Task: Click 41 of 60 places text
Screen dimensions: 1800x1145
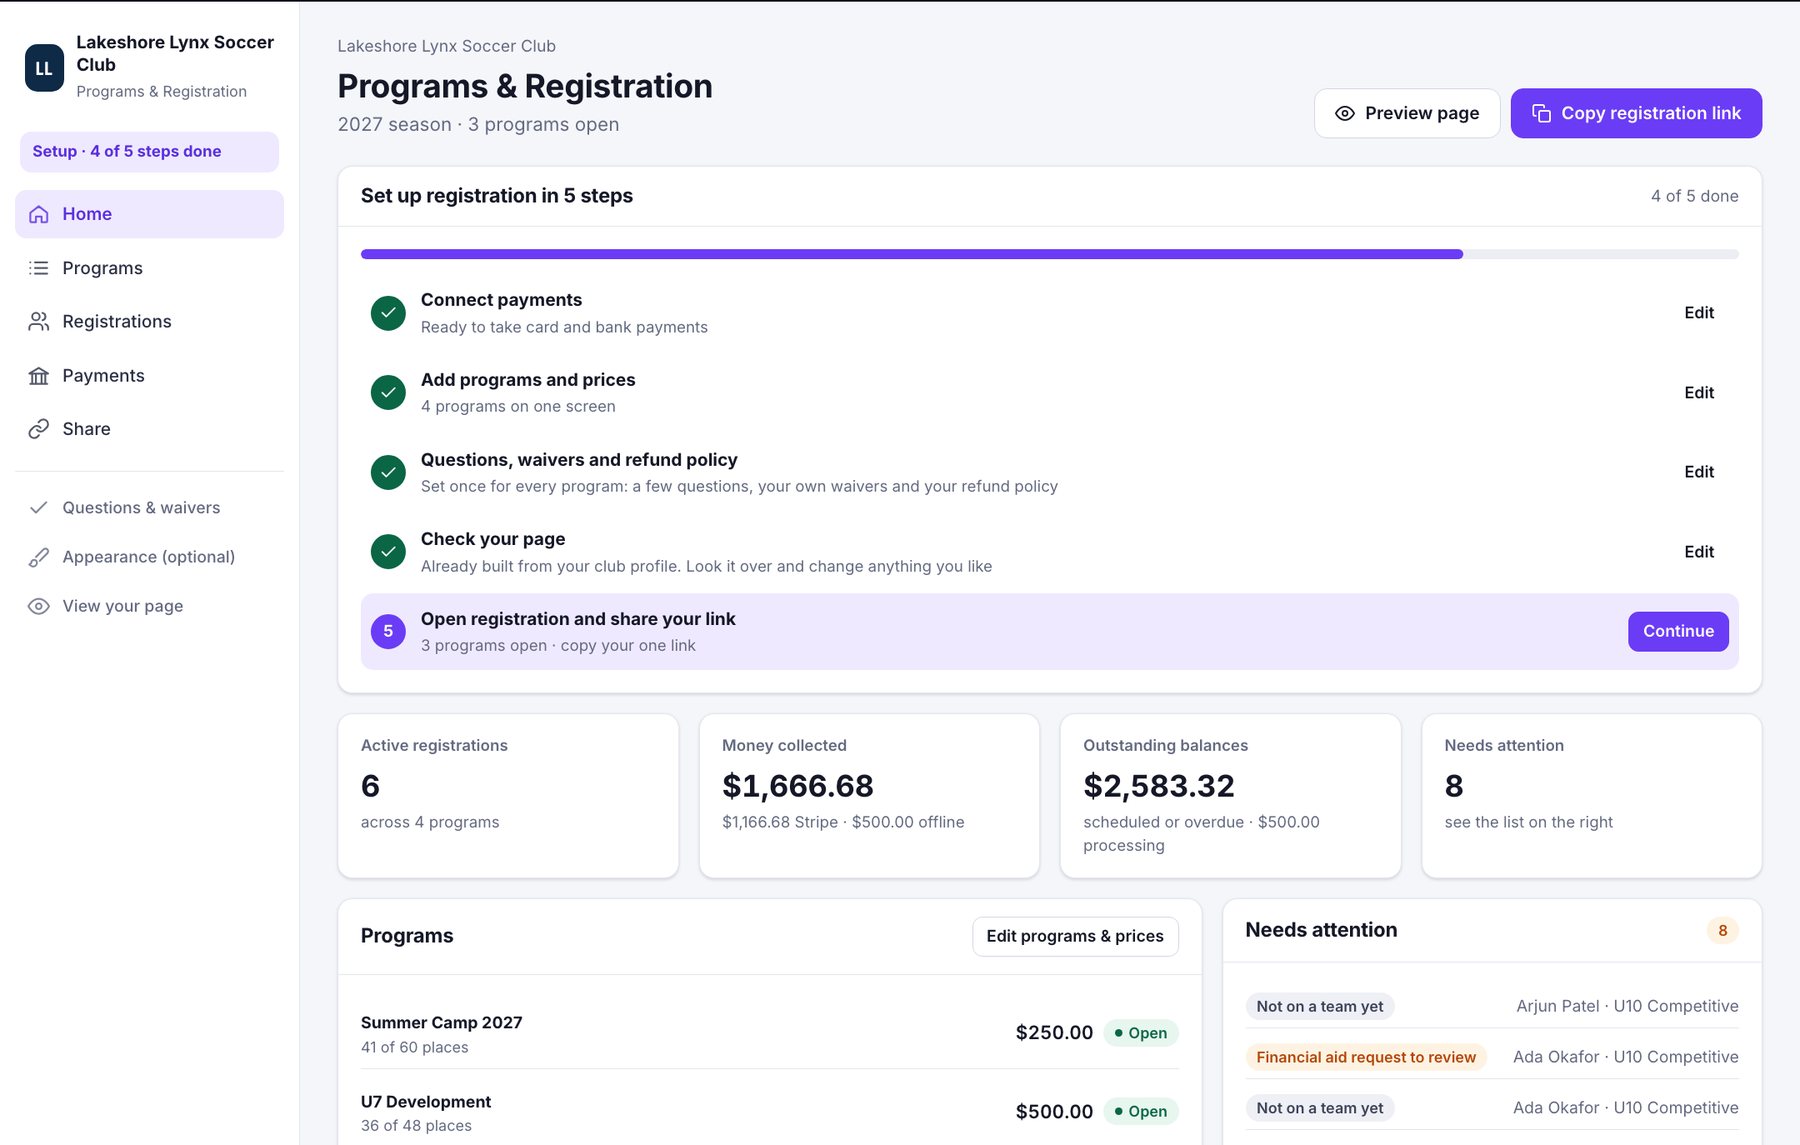Action: (414, 1047)
